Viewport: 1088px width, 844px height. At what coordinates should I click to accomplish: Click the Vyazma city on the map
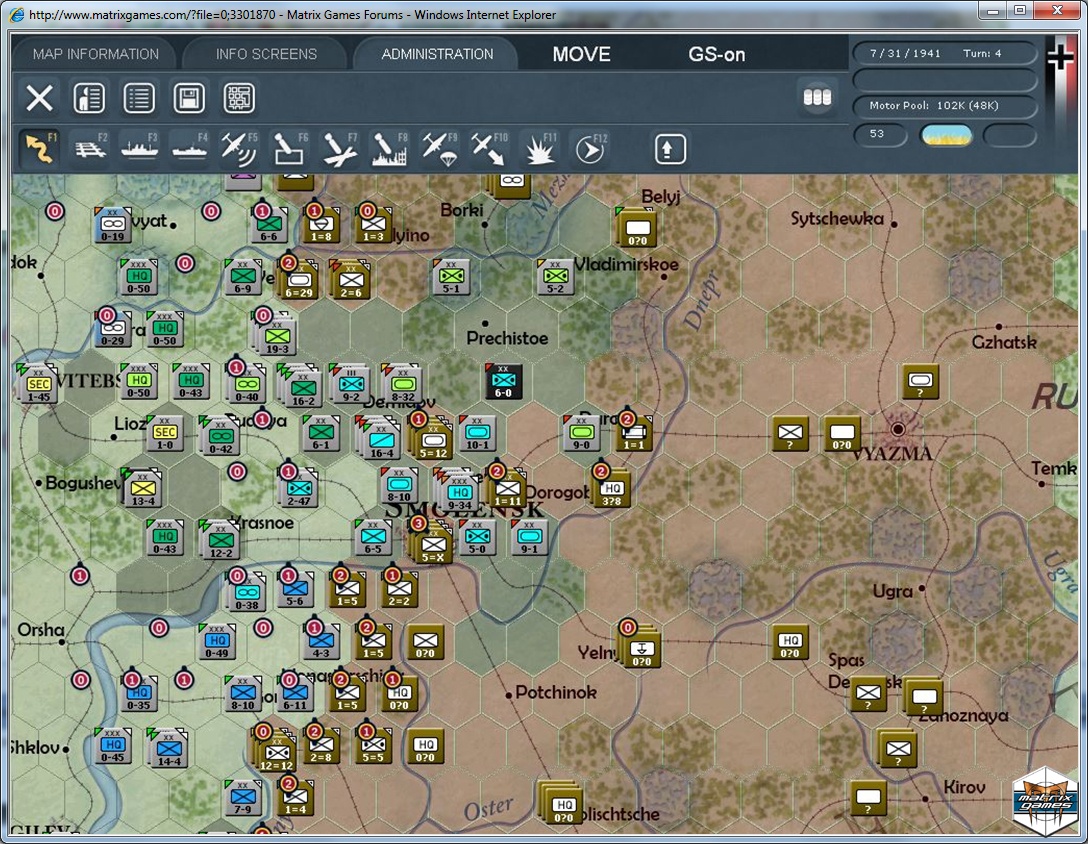[x=898, y=430]
